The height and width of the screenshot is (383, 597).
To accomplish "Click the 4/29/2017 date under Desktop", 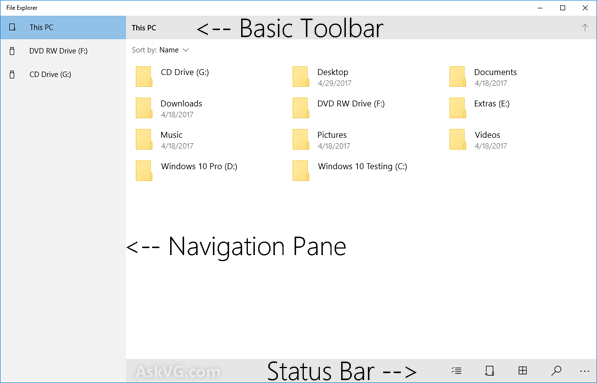I will click(x=334, y=83).
